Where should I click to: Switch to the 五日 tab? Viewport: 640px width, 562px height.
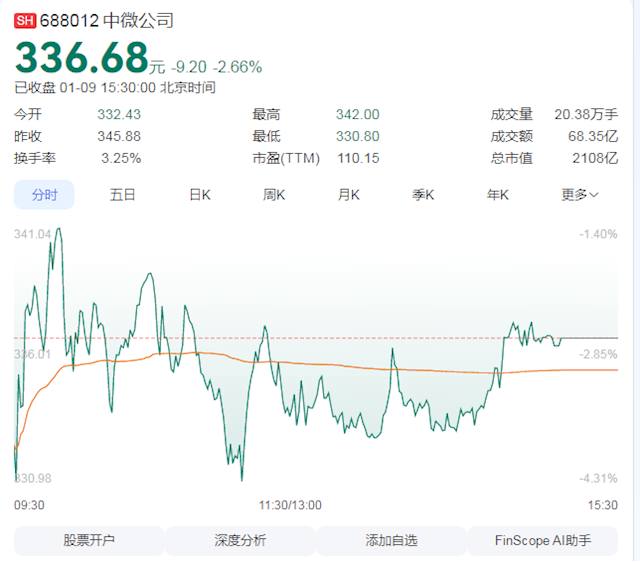123,195
